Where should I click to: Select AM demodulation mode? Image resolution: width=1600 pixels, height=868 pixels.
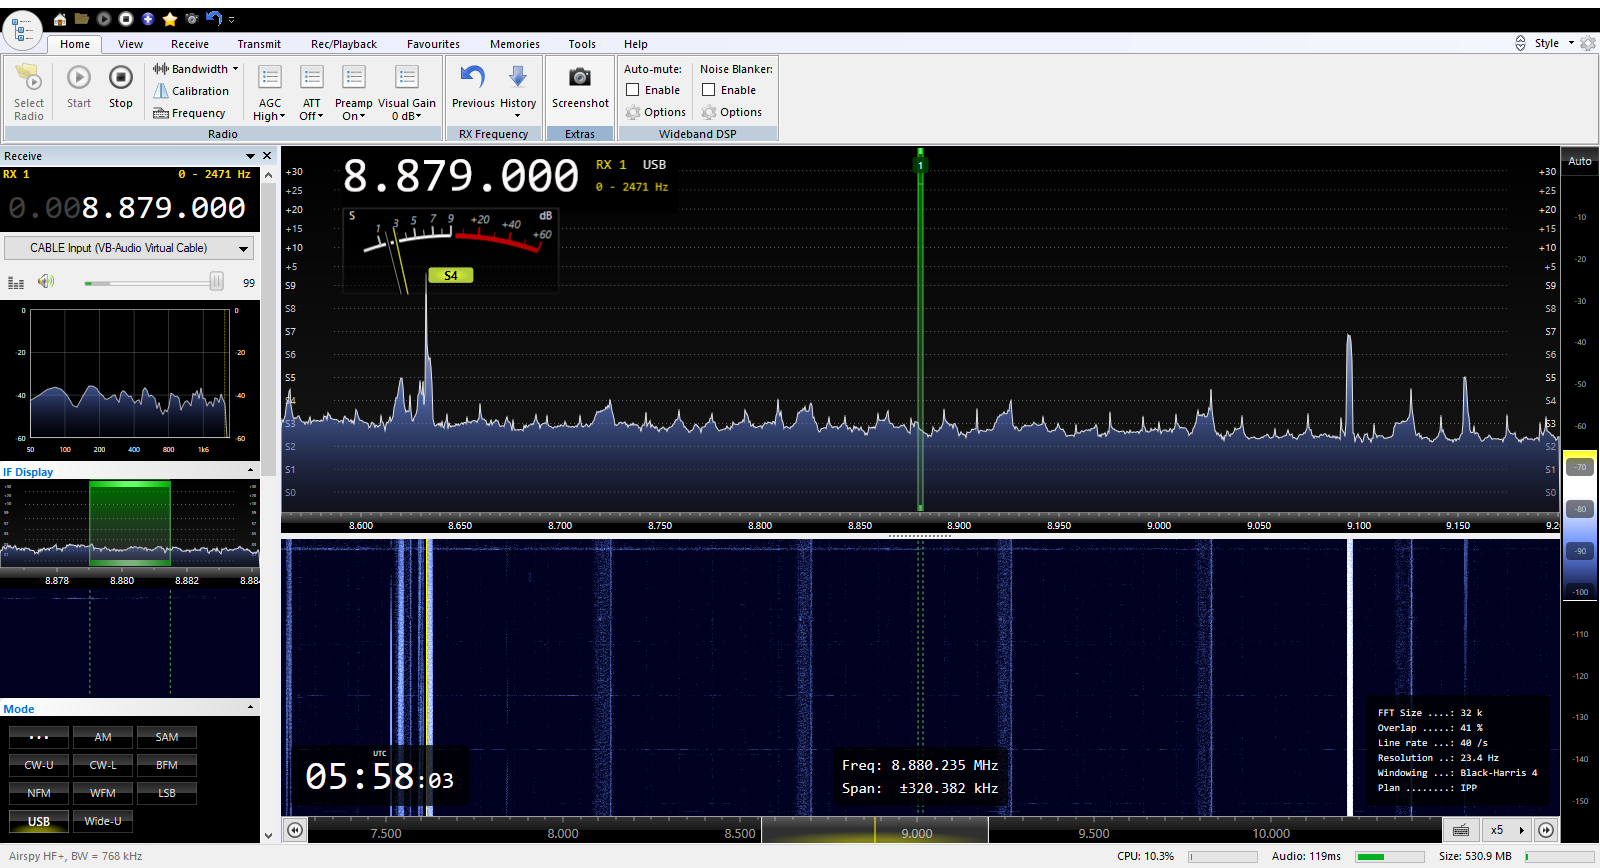[103, 737]
